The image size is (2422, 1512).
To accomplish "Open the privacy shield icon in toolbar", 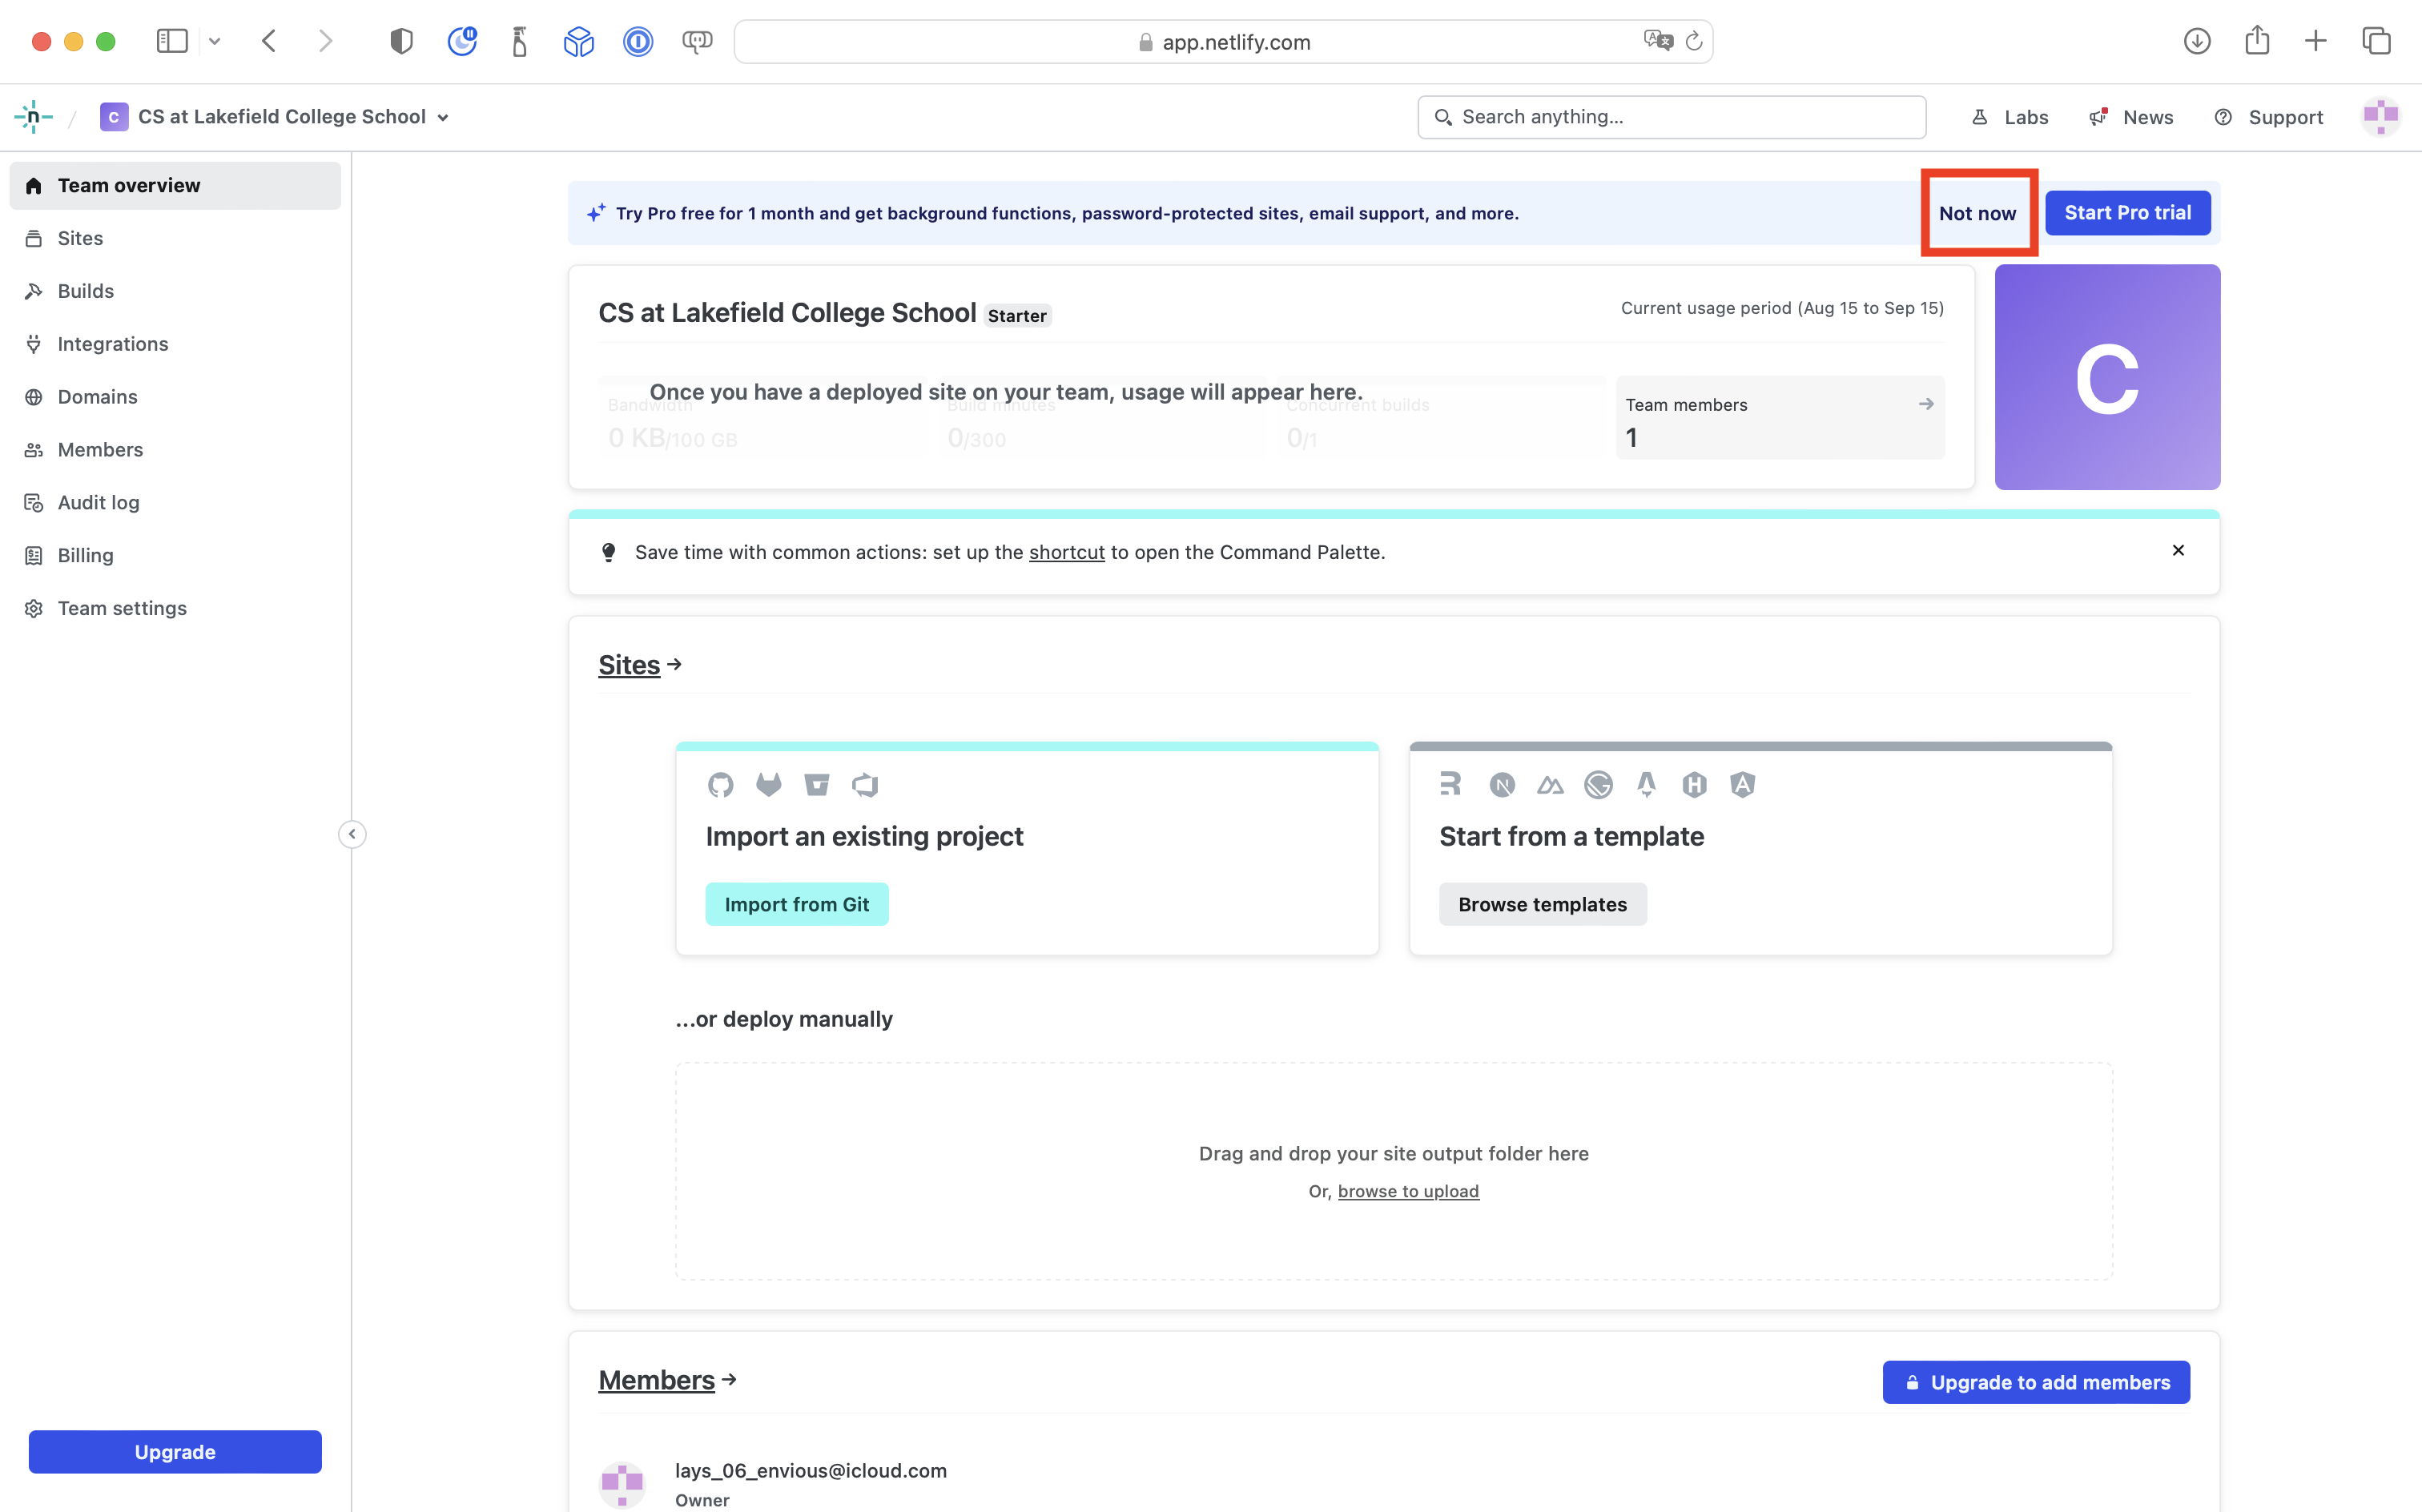I will pos(401,41).
